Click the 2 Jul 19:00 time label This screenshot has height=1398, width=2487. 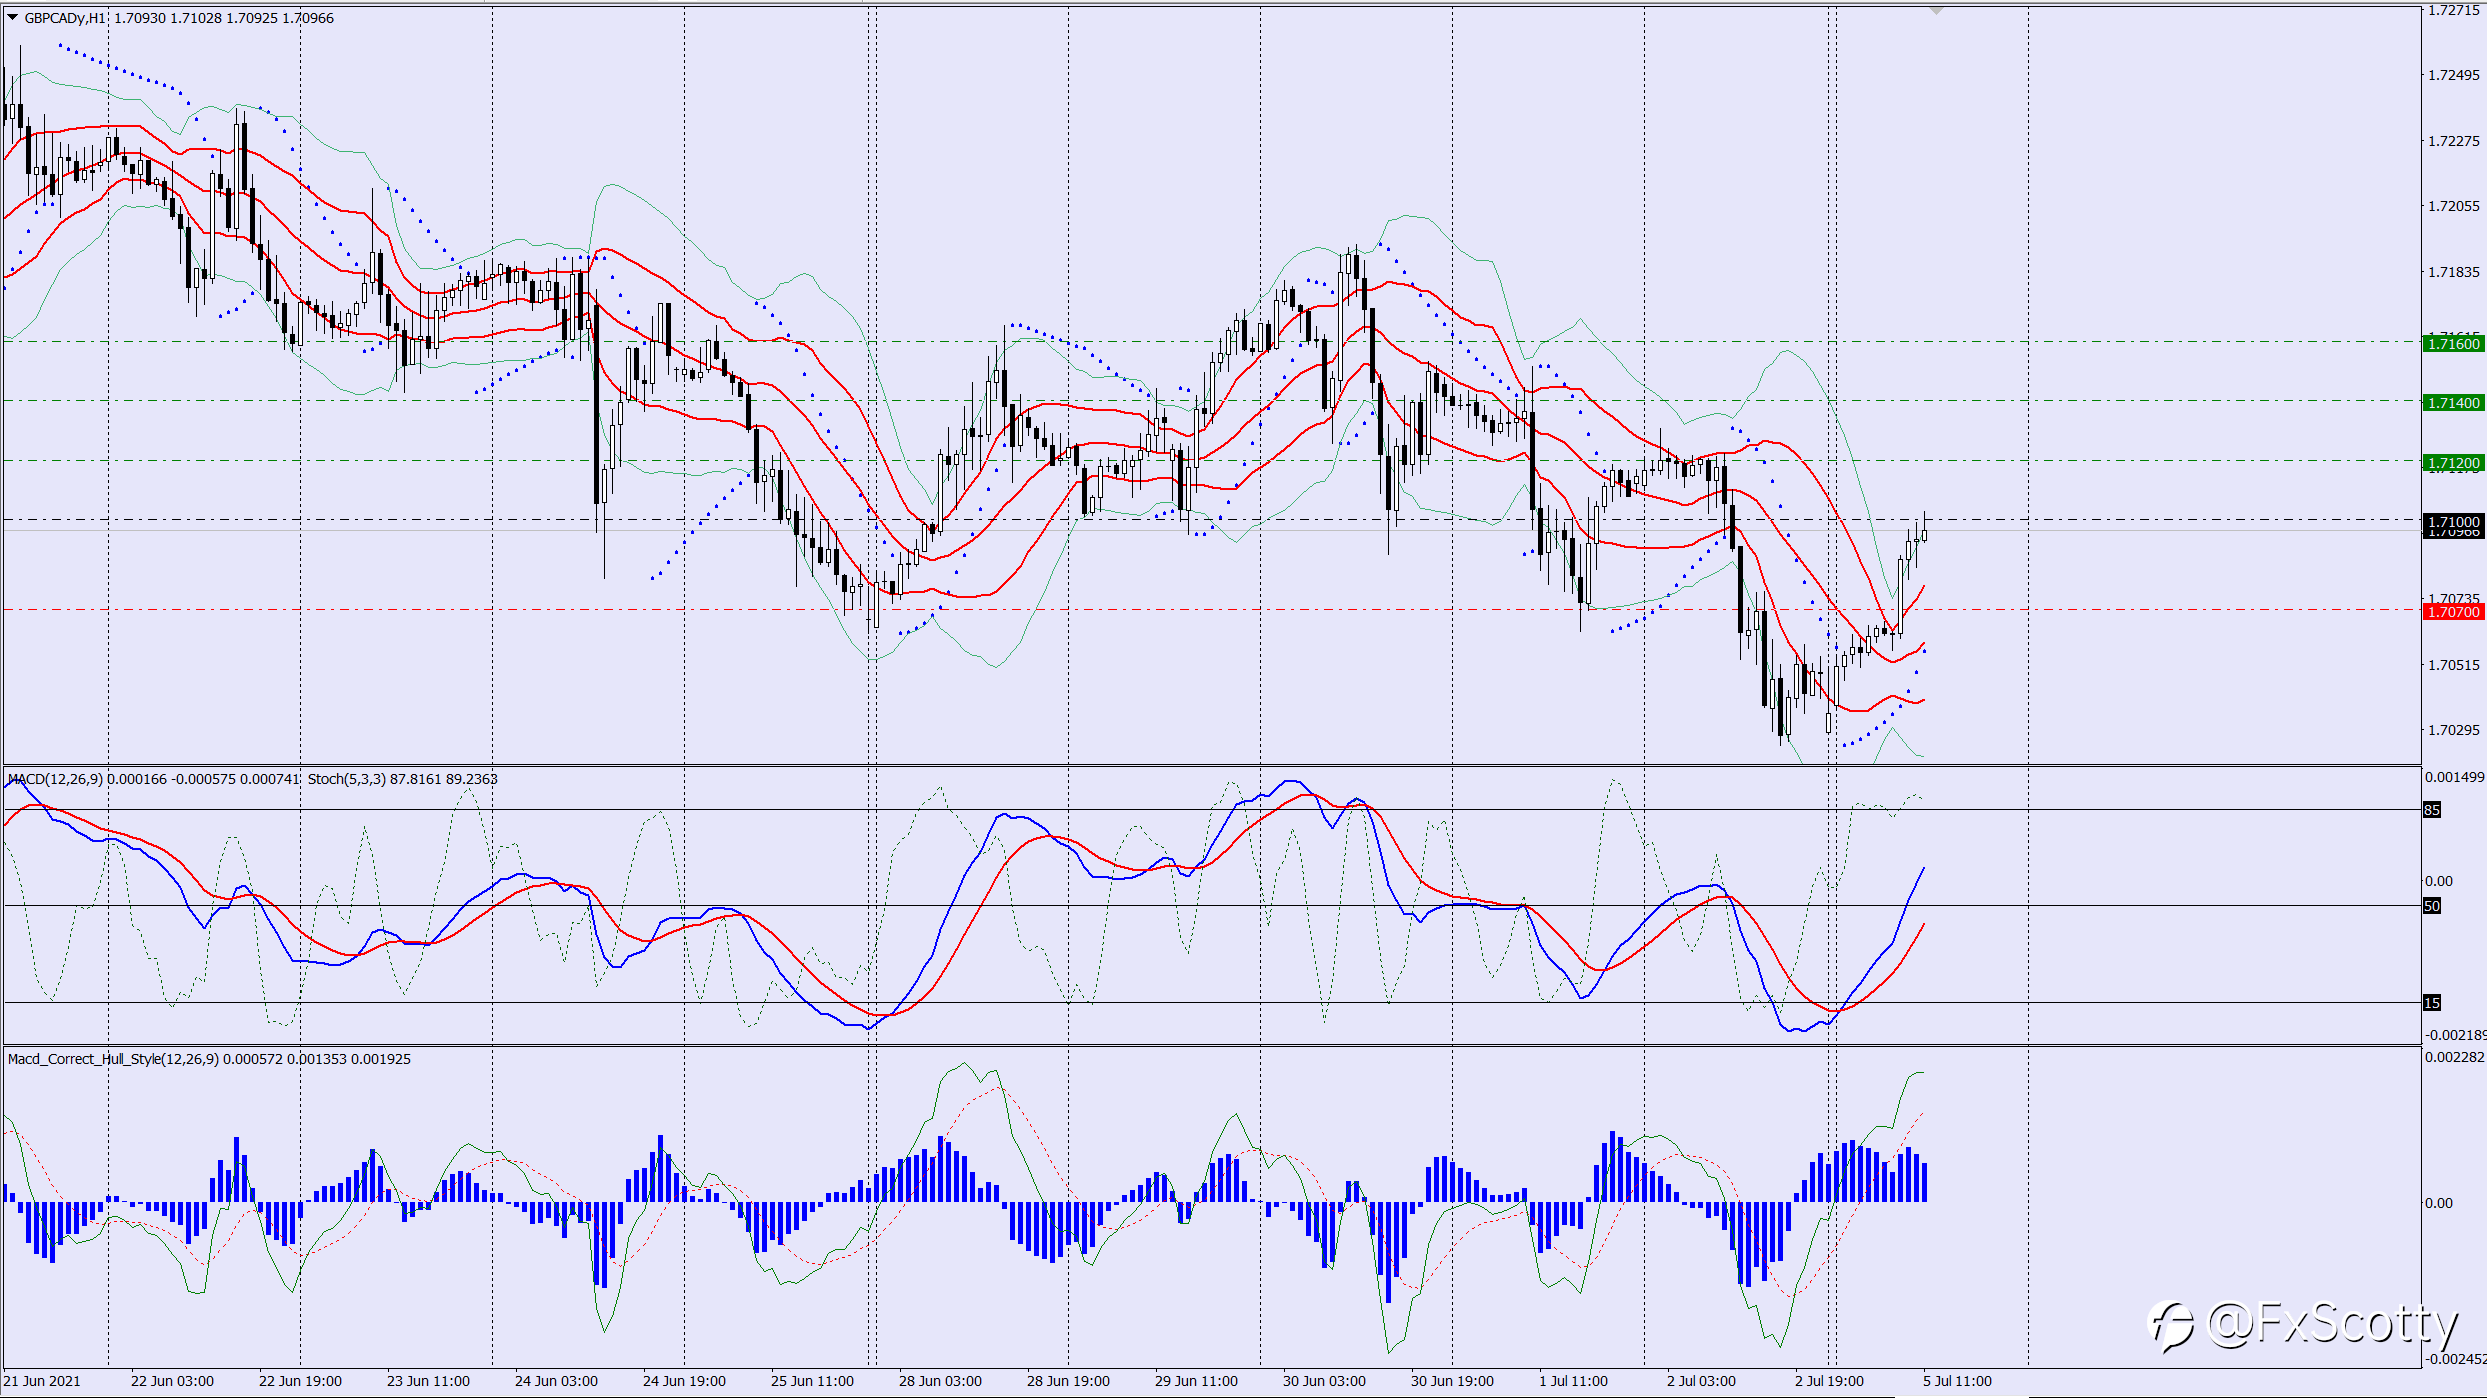click(x=1829, y=1381)
